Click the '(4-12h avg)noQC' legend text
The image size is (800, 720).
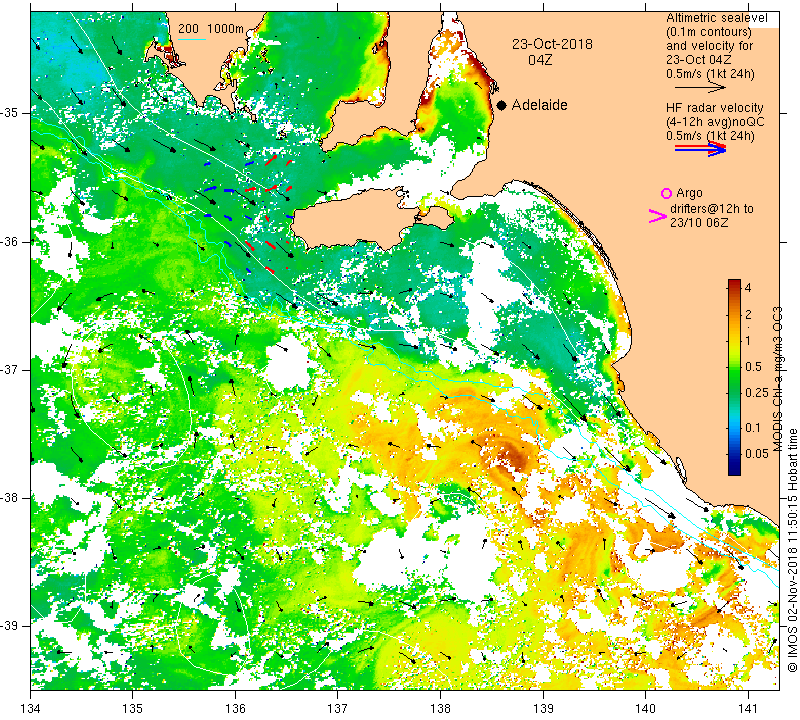pyautogui.click(x=715, y=122)
